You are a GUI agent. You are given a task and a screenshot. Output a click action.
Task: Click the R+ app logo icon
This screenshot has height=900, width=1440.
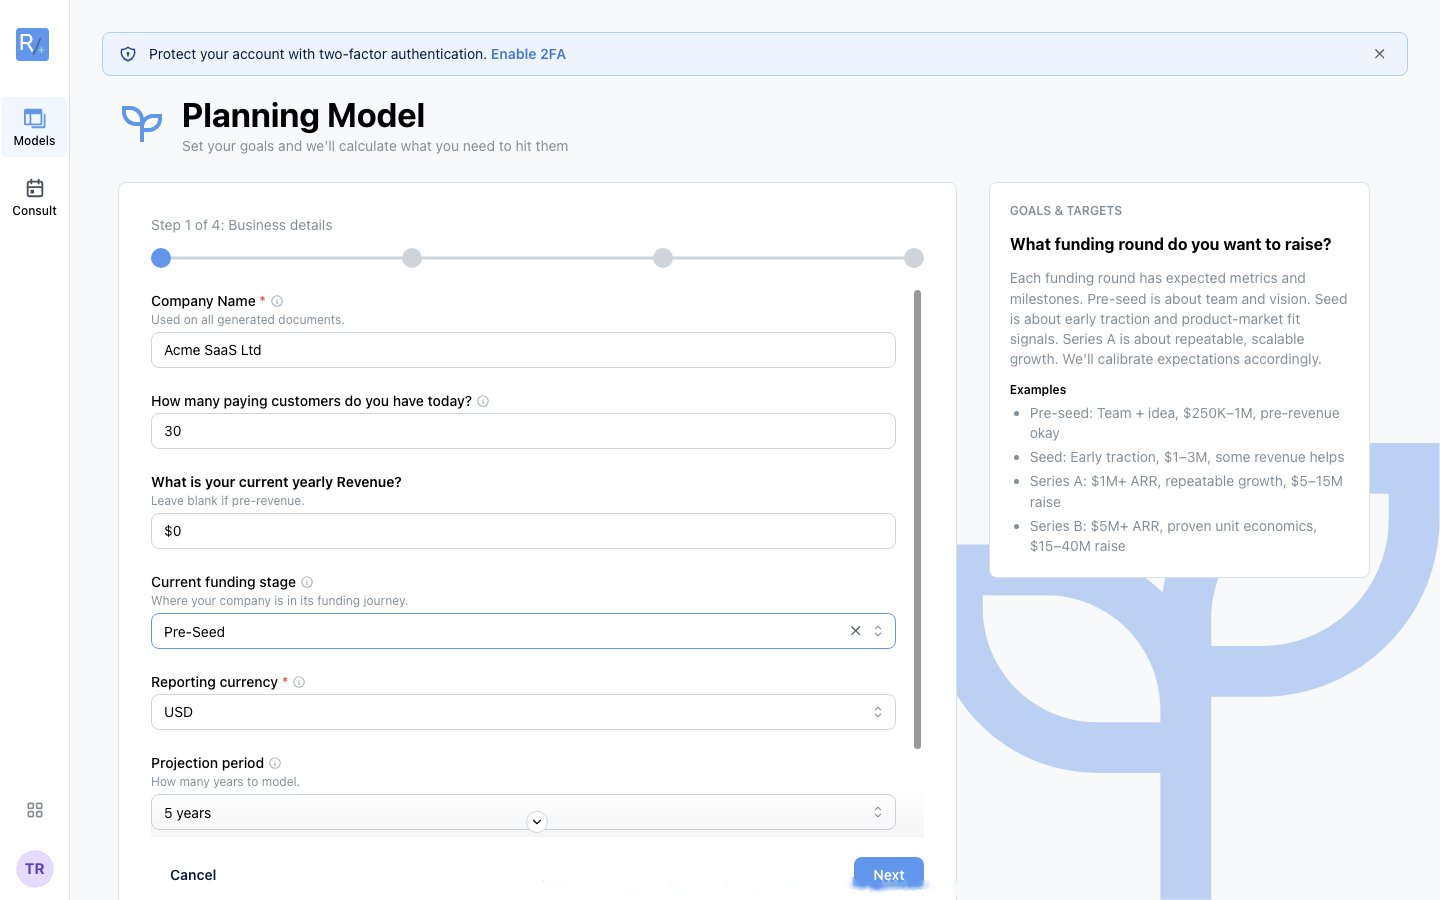(x=33, y=44)
